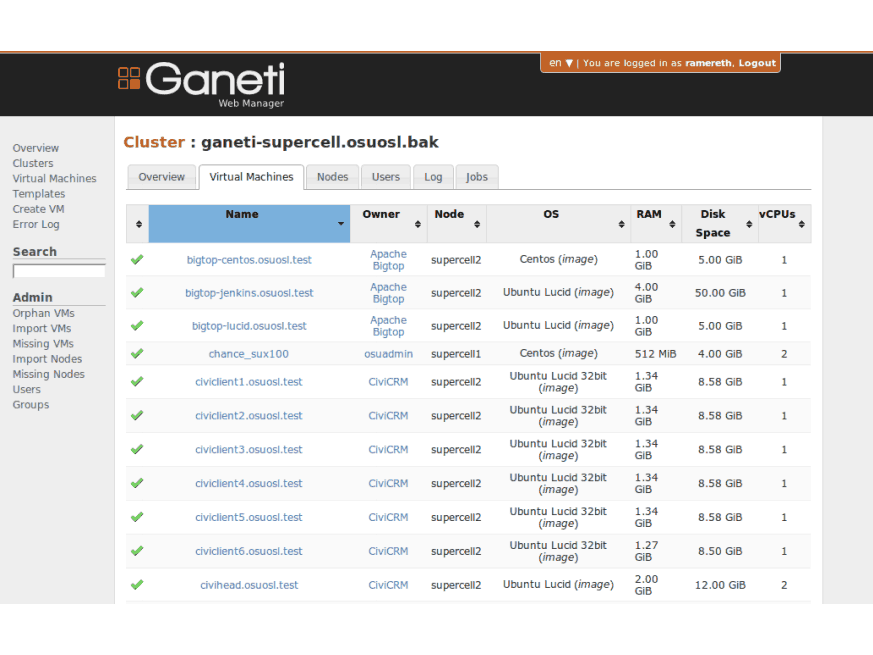Screen dimensions: 873x655
Task: Open chance_sux100 VM
Action: tap(248, 354)
